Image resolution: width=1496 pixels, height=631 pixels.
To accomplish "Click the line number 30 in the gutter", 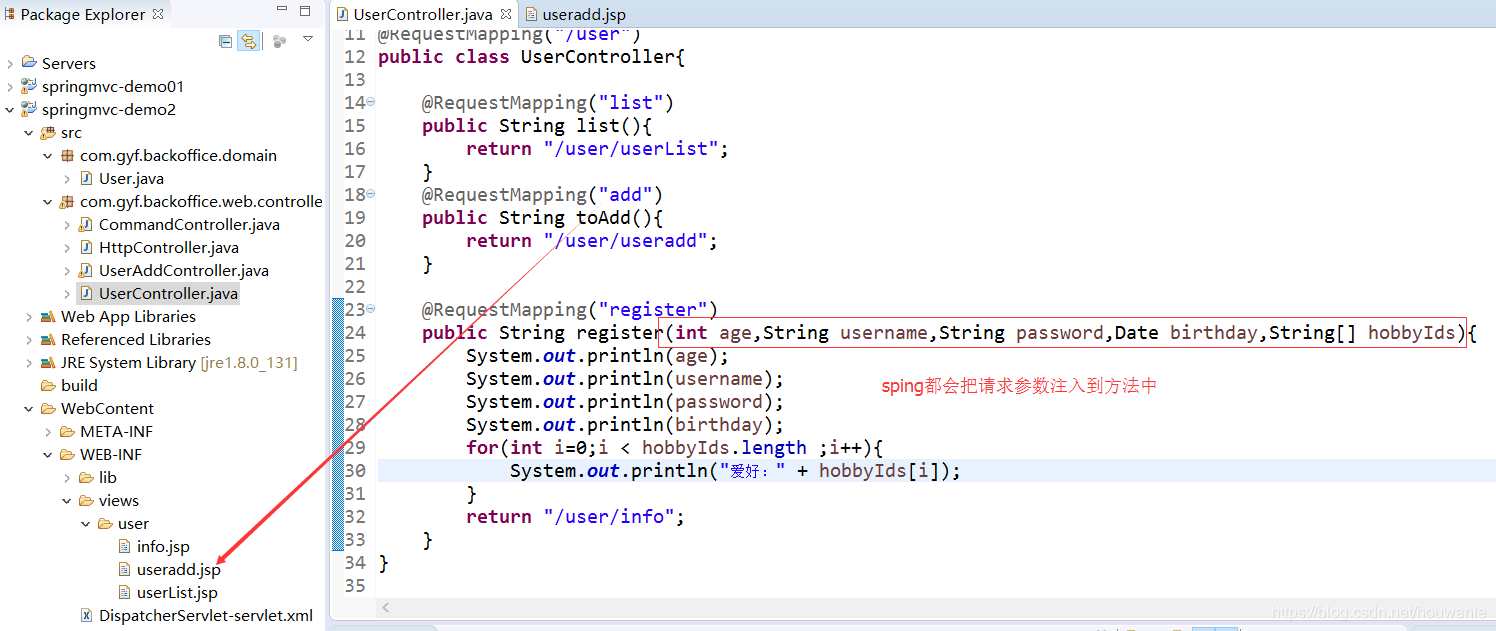I will point(355,471).
